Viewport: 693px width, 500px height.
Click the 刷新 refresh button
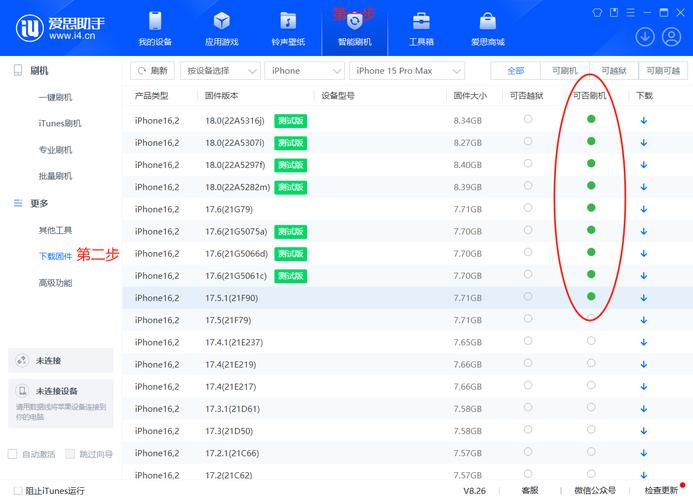coord(152,71)
